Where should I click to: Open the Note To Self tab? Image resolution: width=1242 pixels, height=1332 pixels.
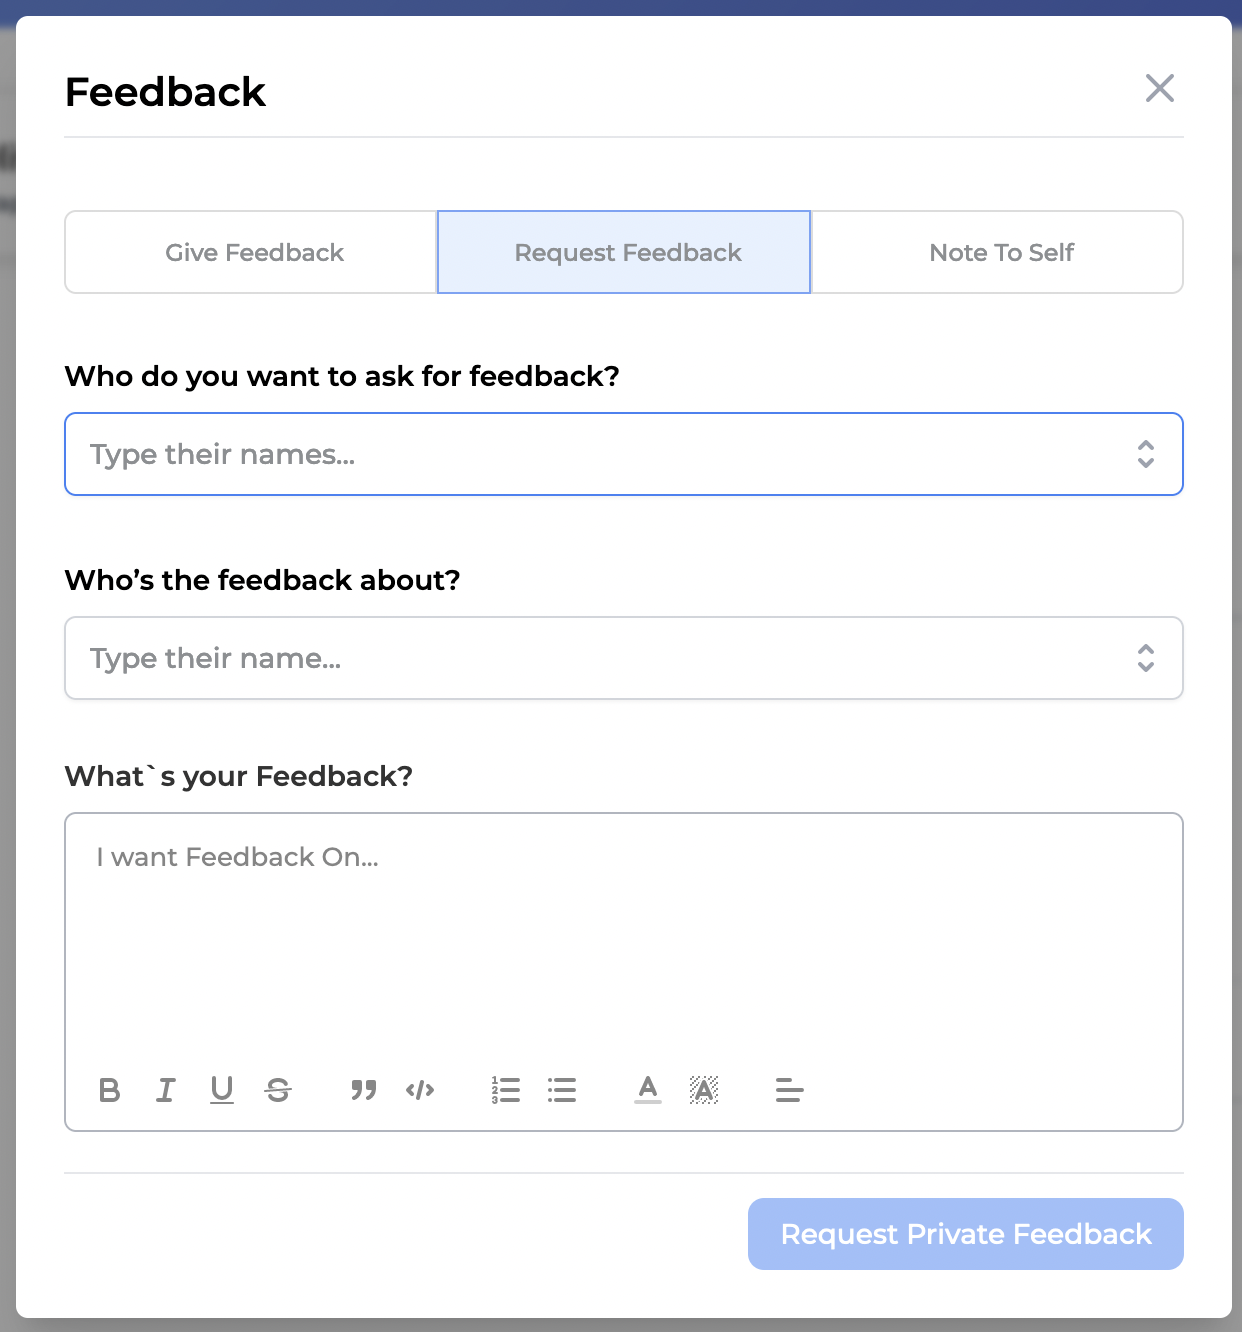1001,252
